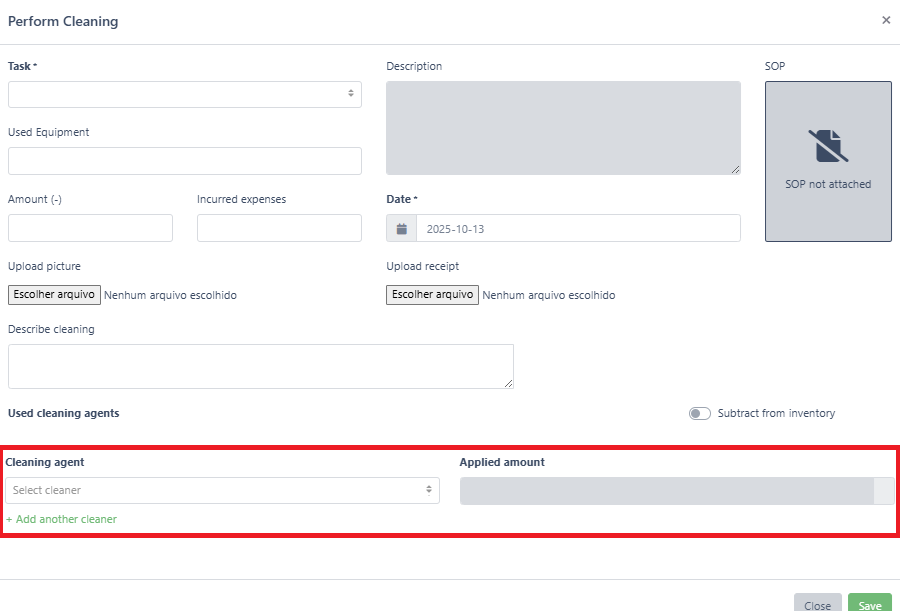This screenshot has width=900, height=611.
Task: Choose file for Upload receipt
Action: point(433,295)
